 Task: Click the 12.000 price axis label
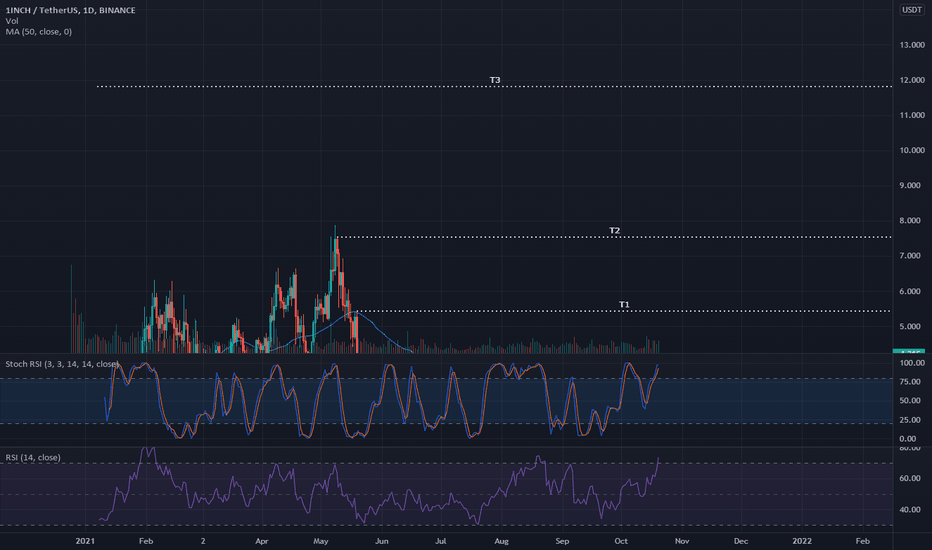point(912,80)
